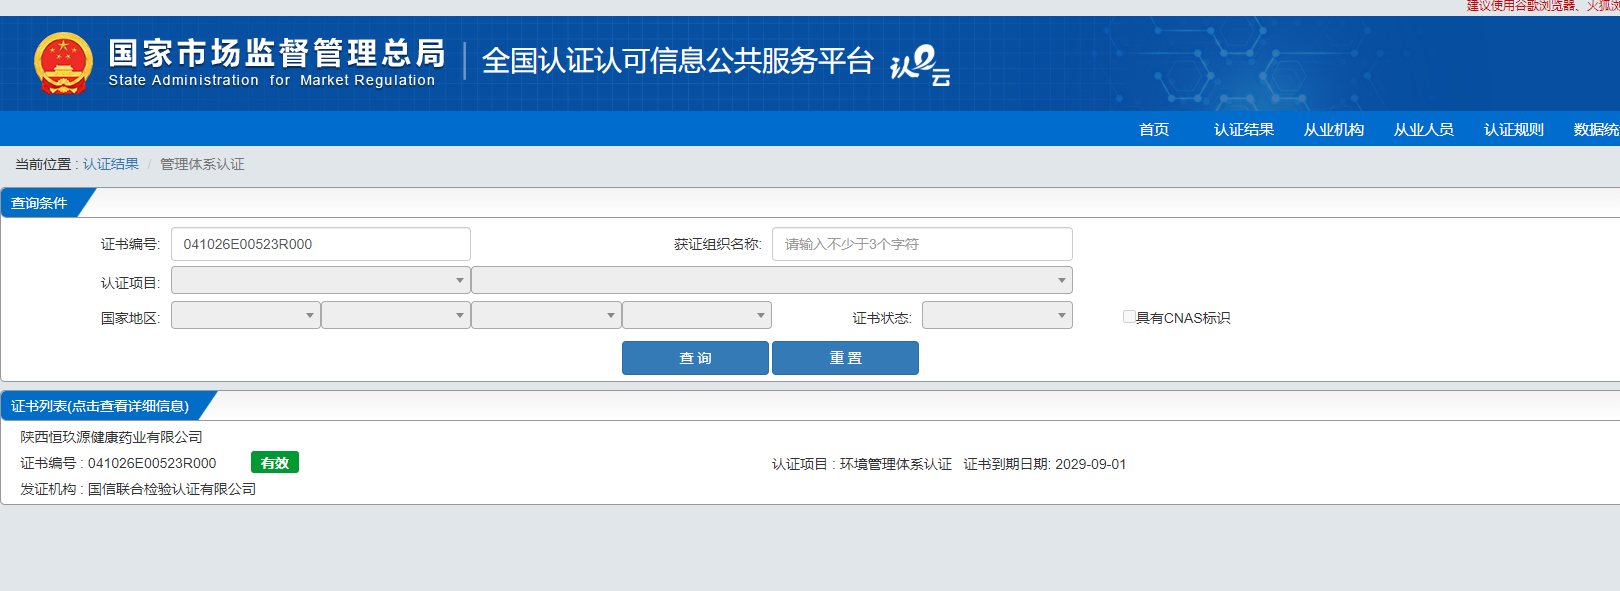Click the green 有效 status badge

click(275, 462)
